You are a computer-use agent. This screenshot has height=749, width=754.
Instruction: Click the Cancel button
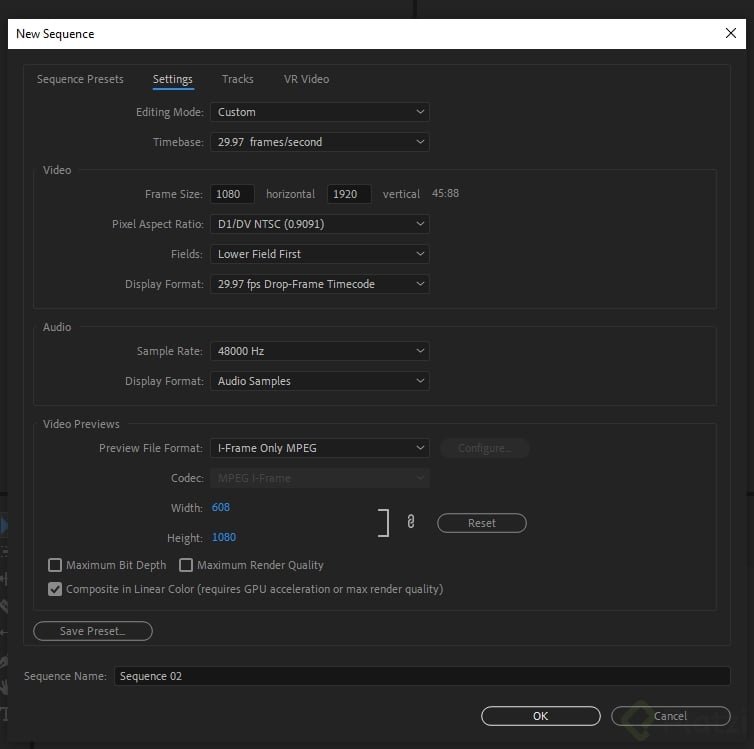tap(670, 716)
